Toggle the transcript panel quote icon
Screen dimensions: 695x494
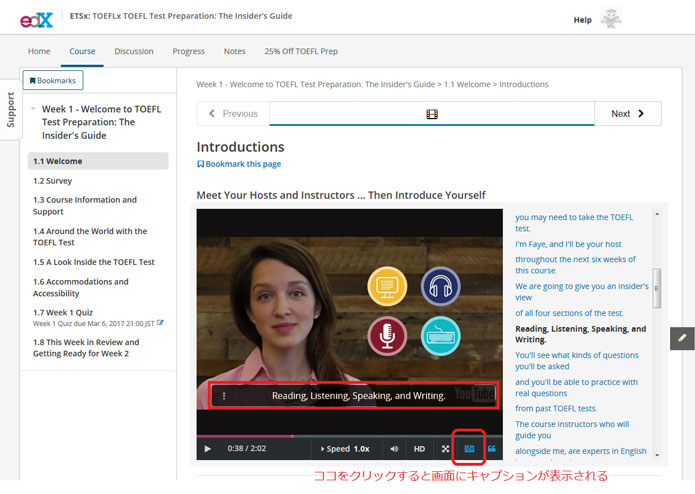[492, 448]
